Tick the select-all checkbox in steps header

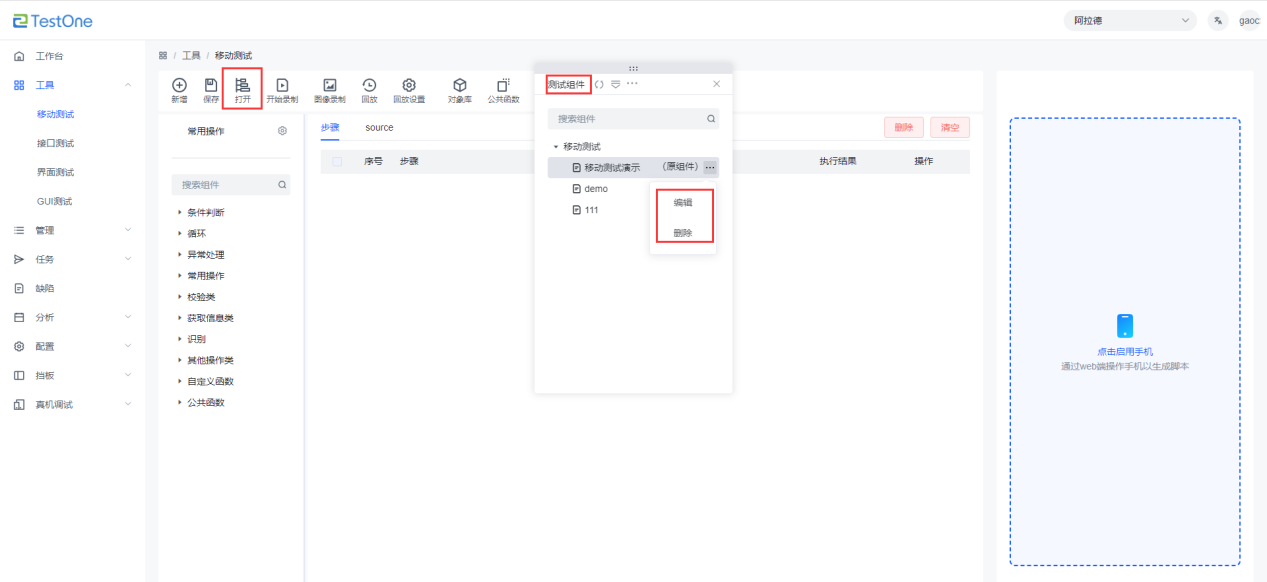click(337, 161)
